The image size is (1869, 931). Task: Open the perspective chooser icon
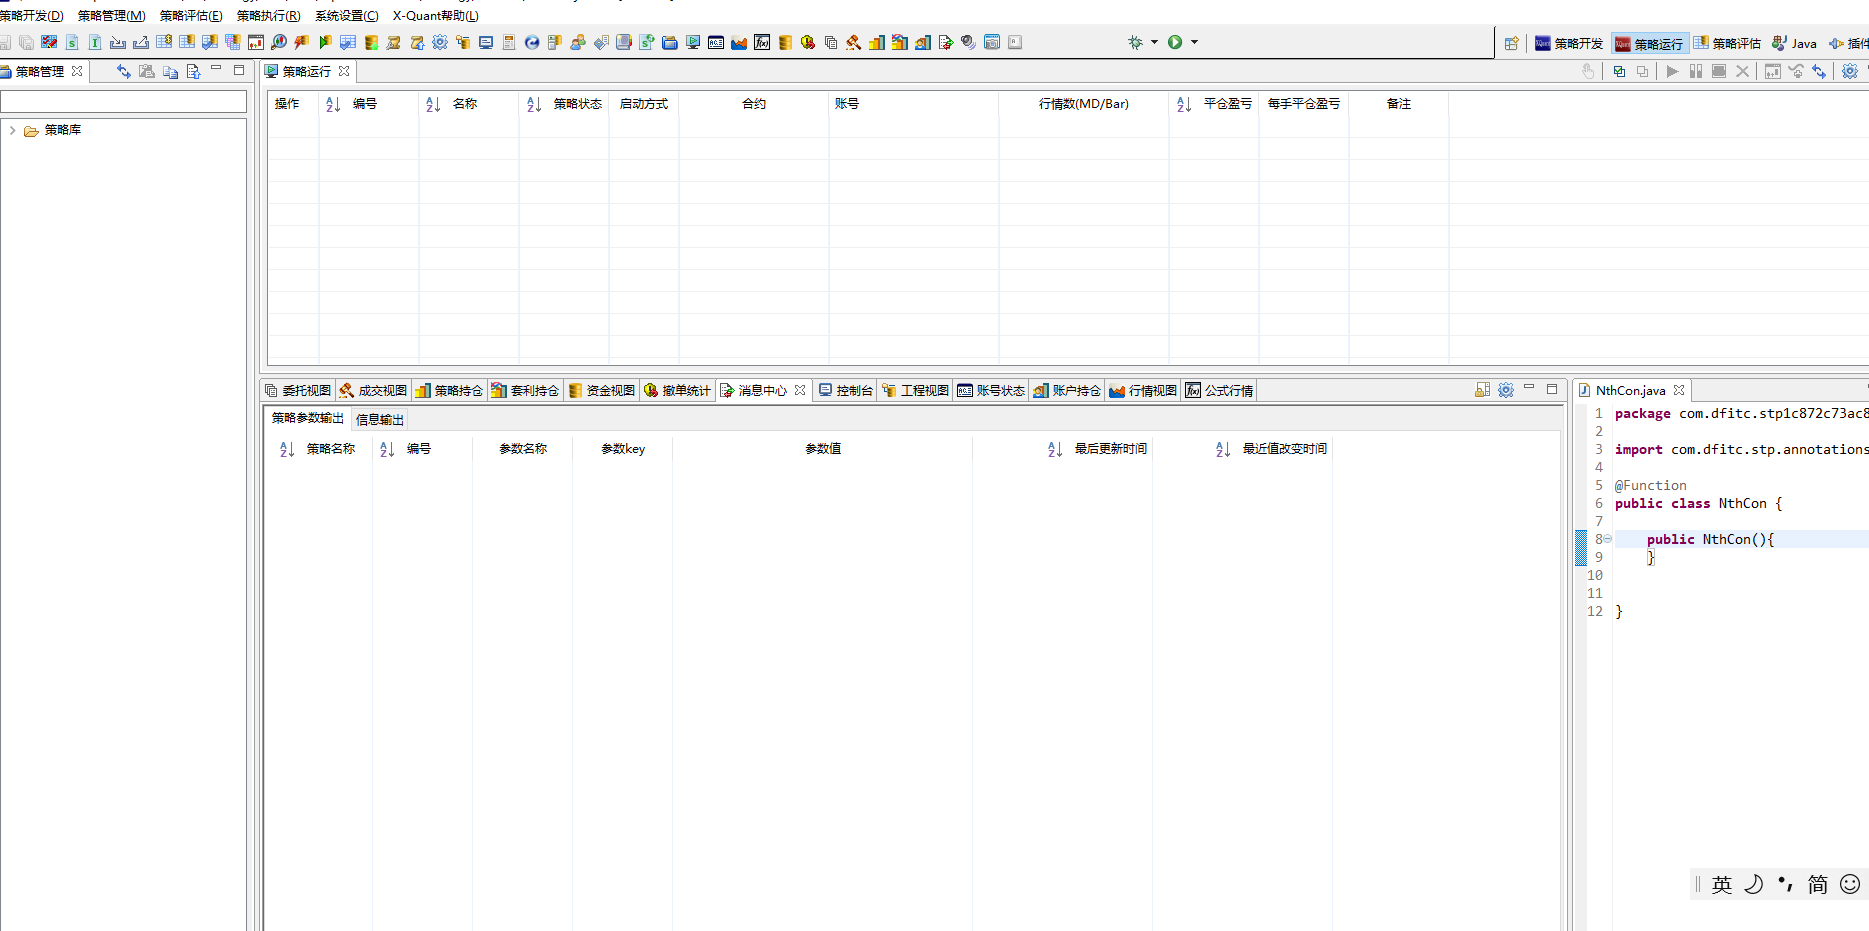coord(1512,43)
